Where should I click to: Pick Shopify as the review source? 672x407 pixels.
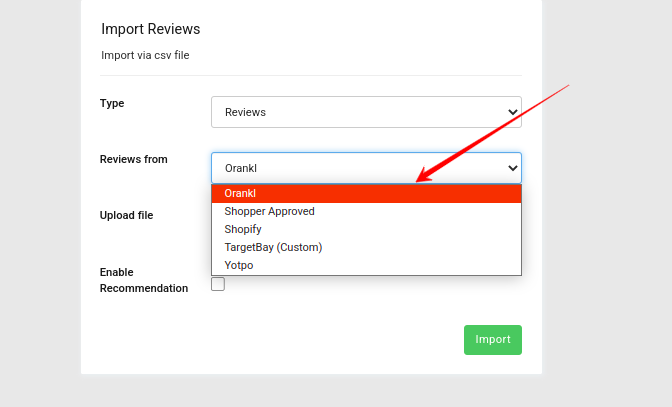click(366, 230)
